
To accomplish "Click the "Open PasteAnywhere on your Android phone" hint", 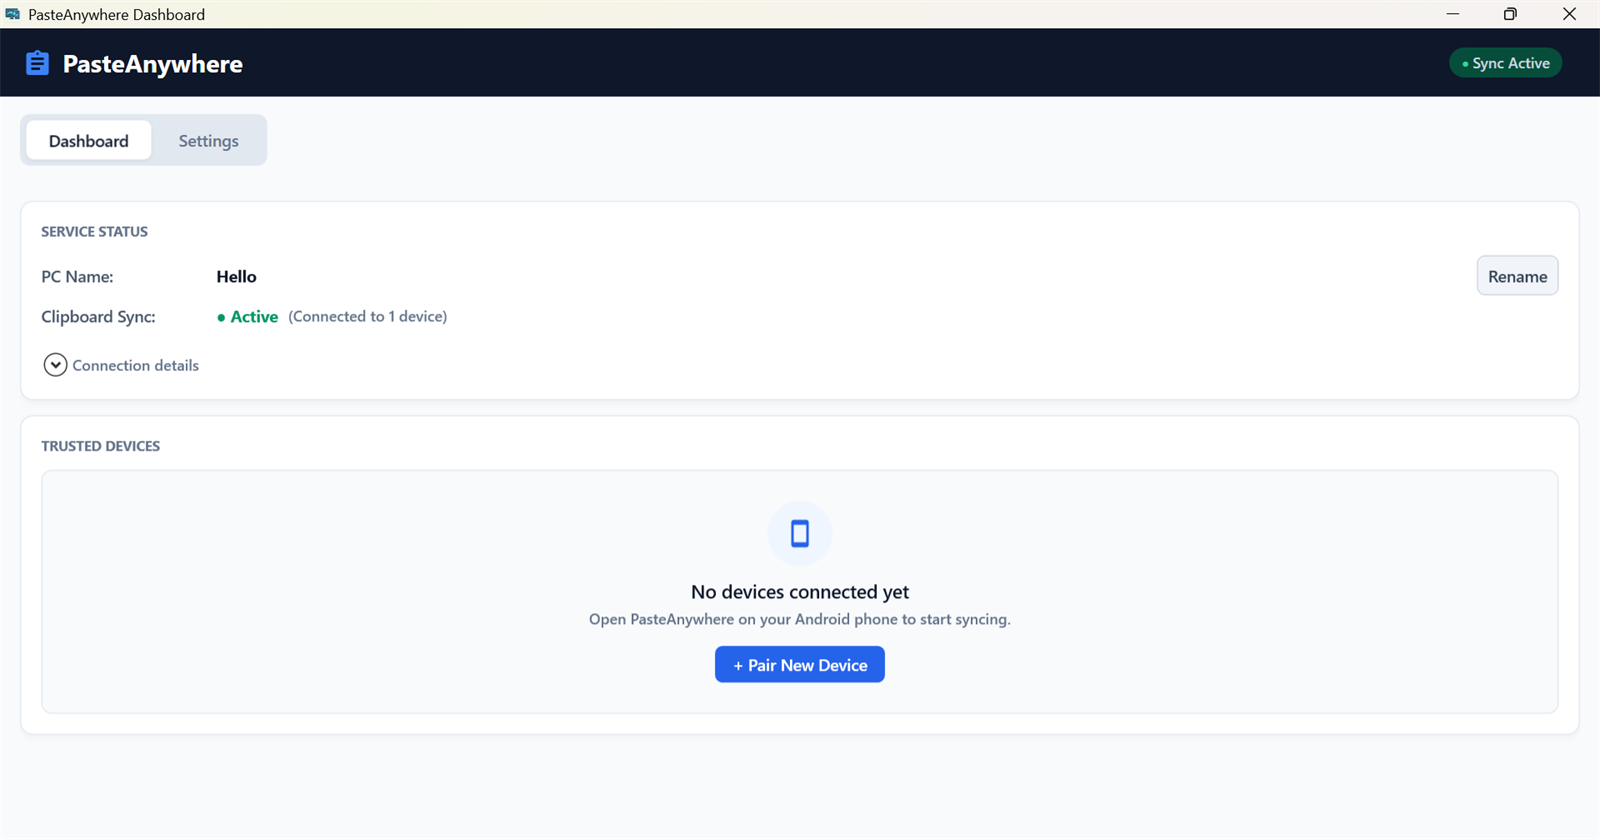I will [800, 620].
